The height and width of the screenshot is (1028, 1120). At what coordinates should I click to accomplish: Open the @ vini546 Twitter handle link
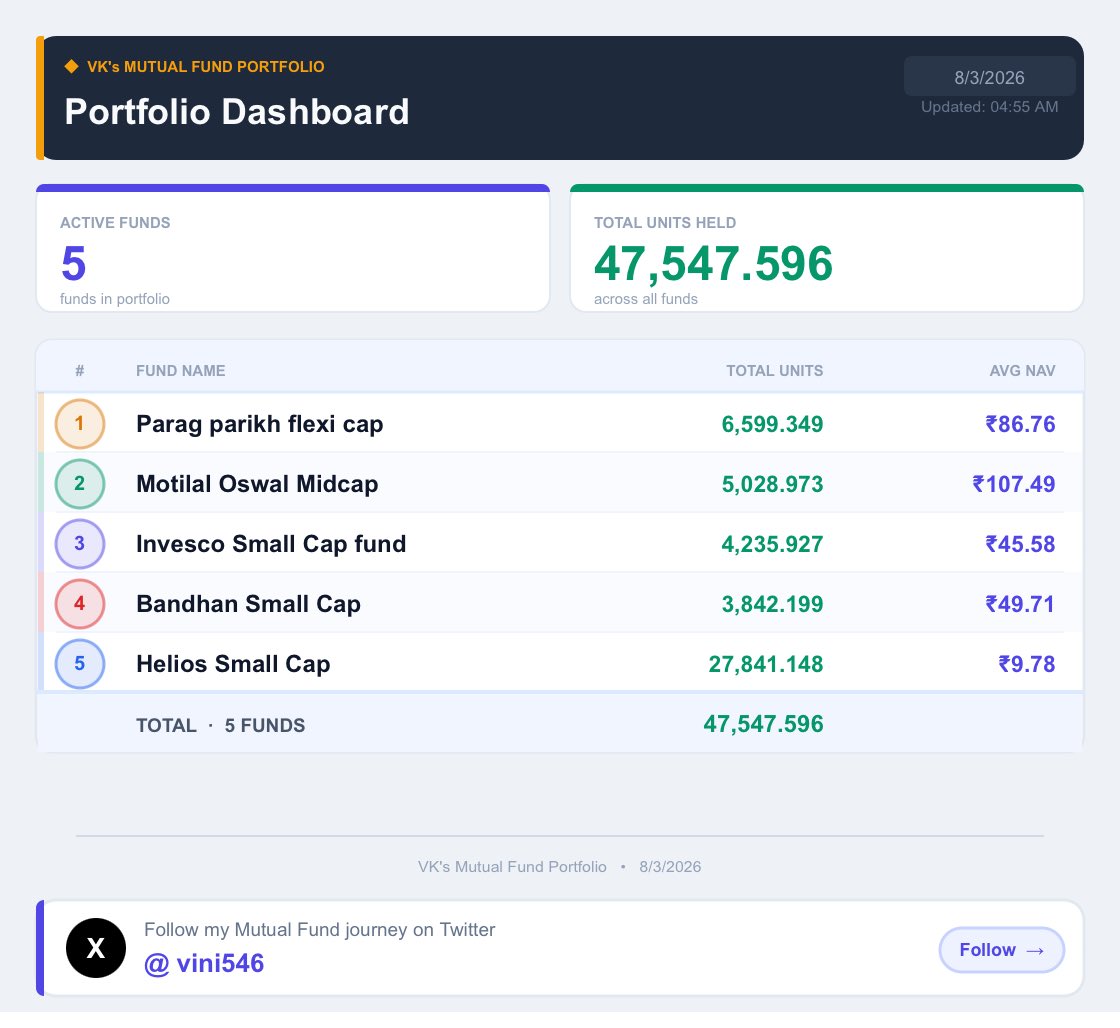click(x=204, y=964)
